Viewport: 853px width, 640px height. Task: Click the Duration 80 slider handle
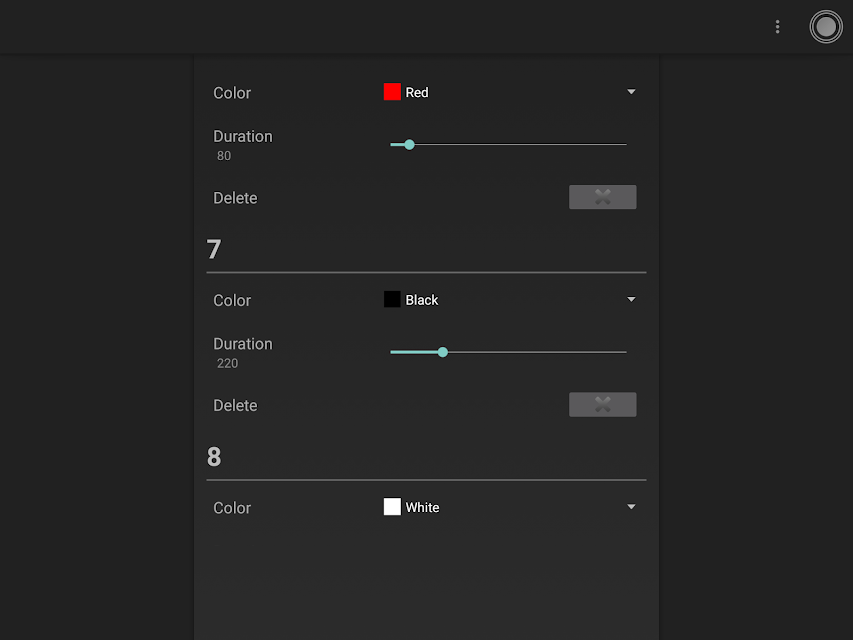point(409,144)
